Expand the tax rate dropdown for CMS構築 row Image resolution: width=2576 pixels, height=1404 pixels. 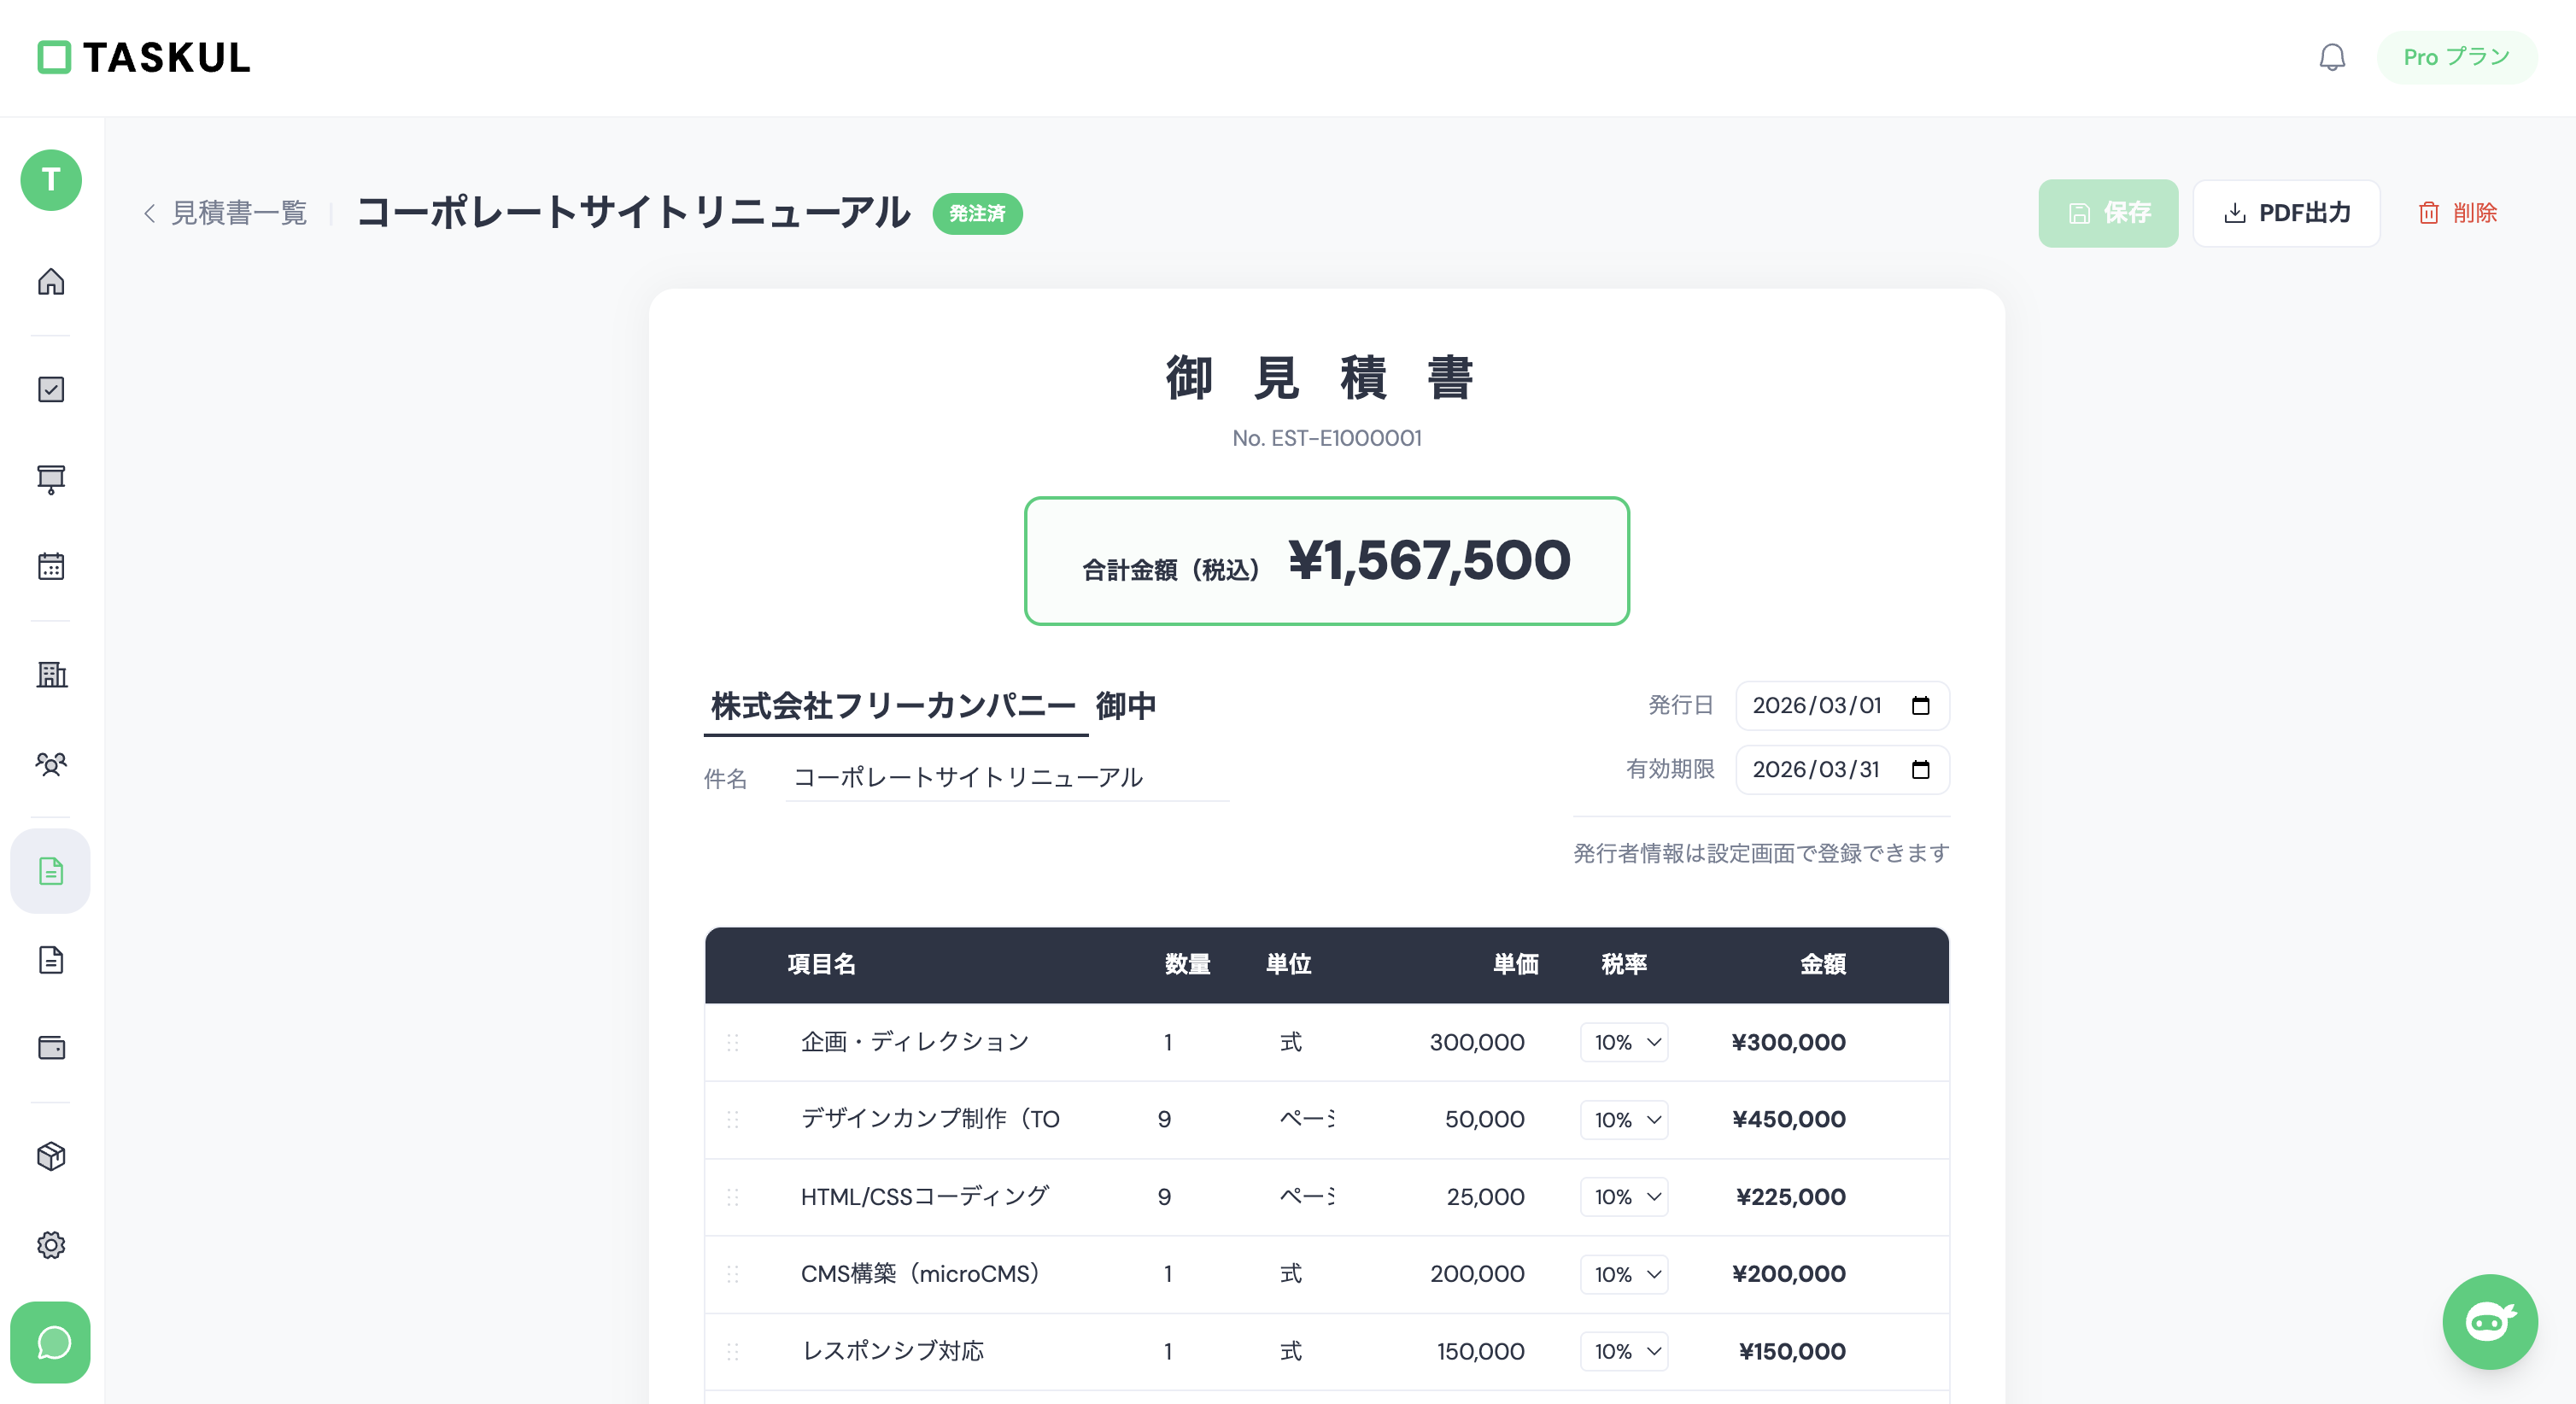(1624, 1274)
